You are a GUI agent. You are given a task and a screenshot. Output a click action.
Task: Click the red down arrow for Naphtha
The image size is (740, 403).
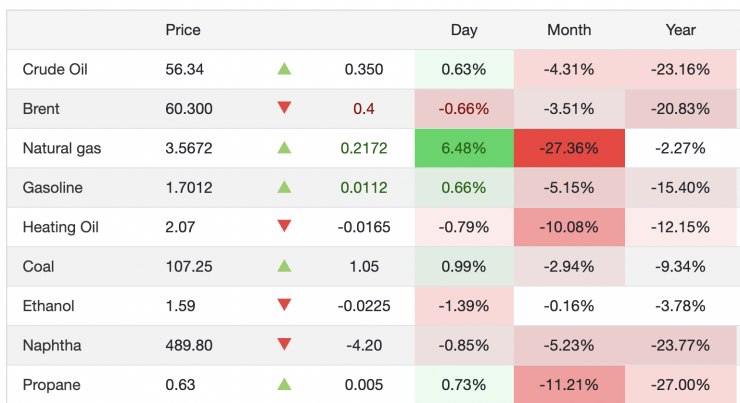(x=284, y=345)
